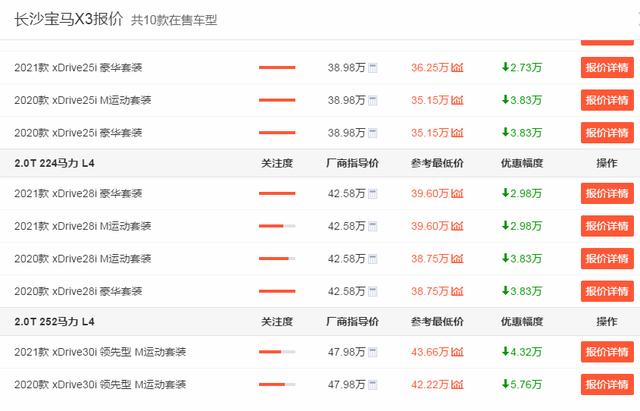Click 报价详情 for 2021款 xDrive30i 领先型
The image size is (640, 411).
tap(607, 352)
